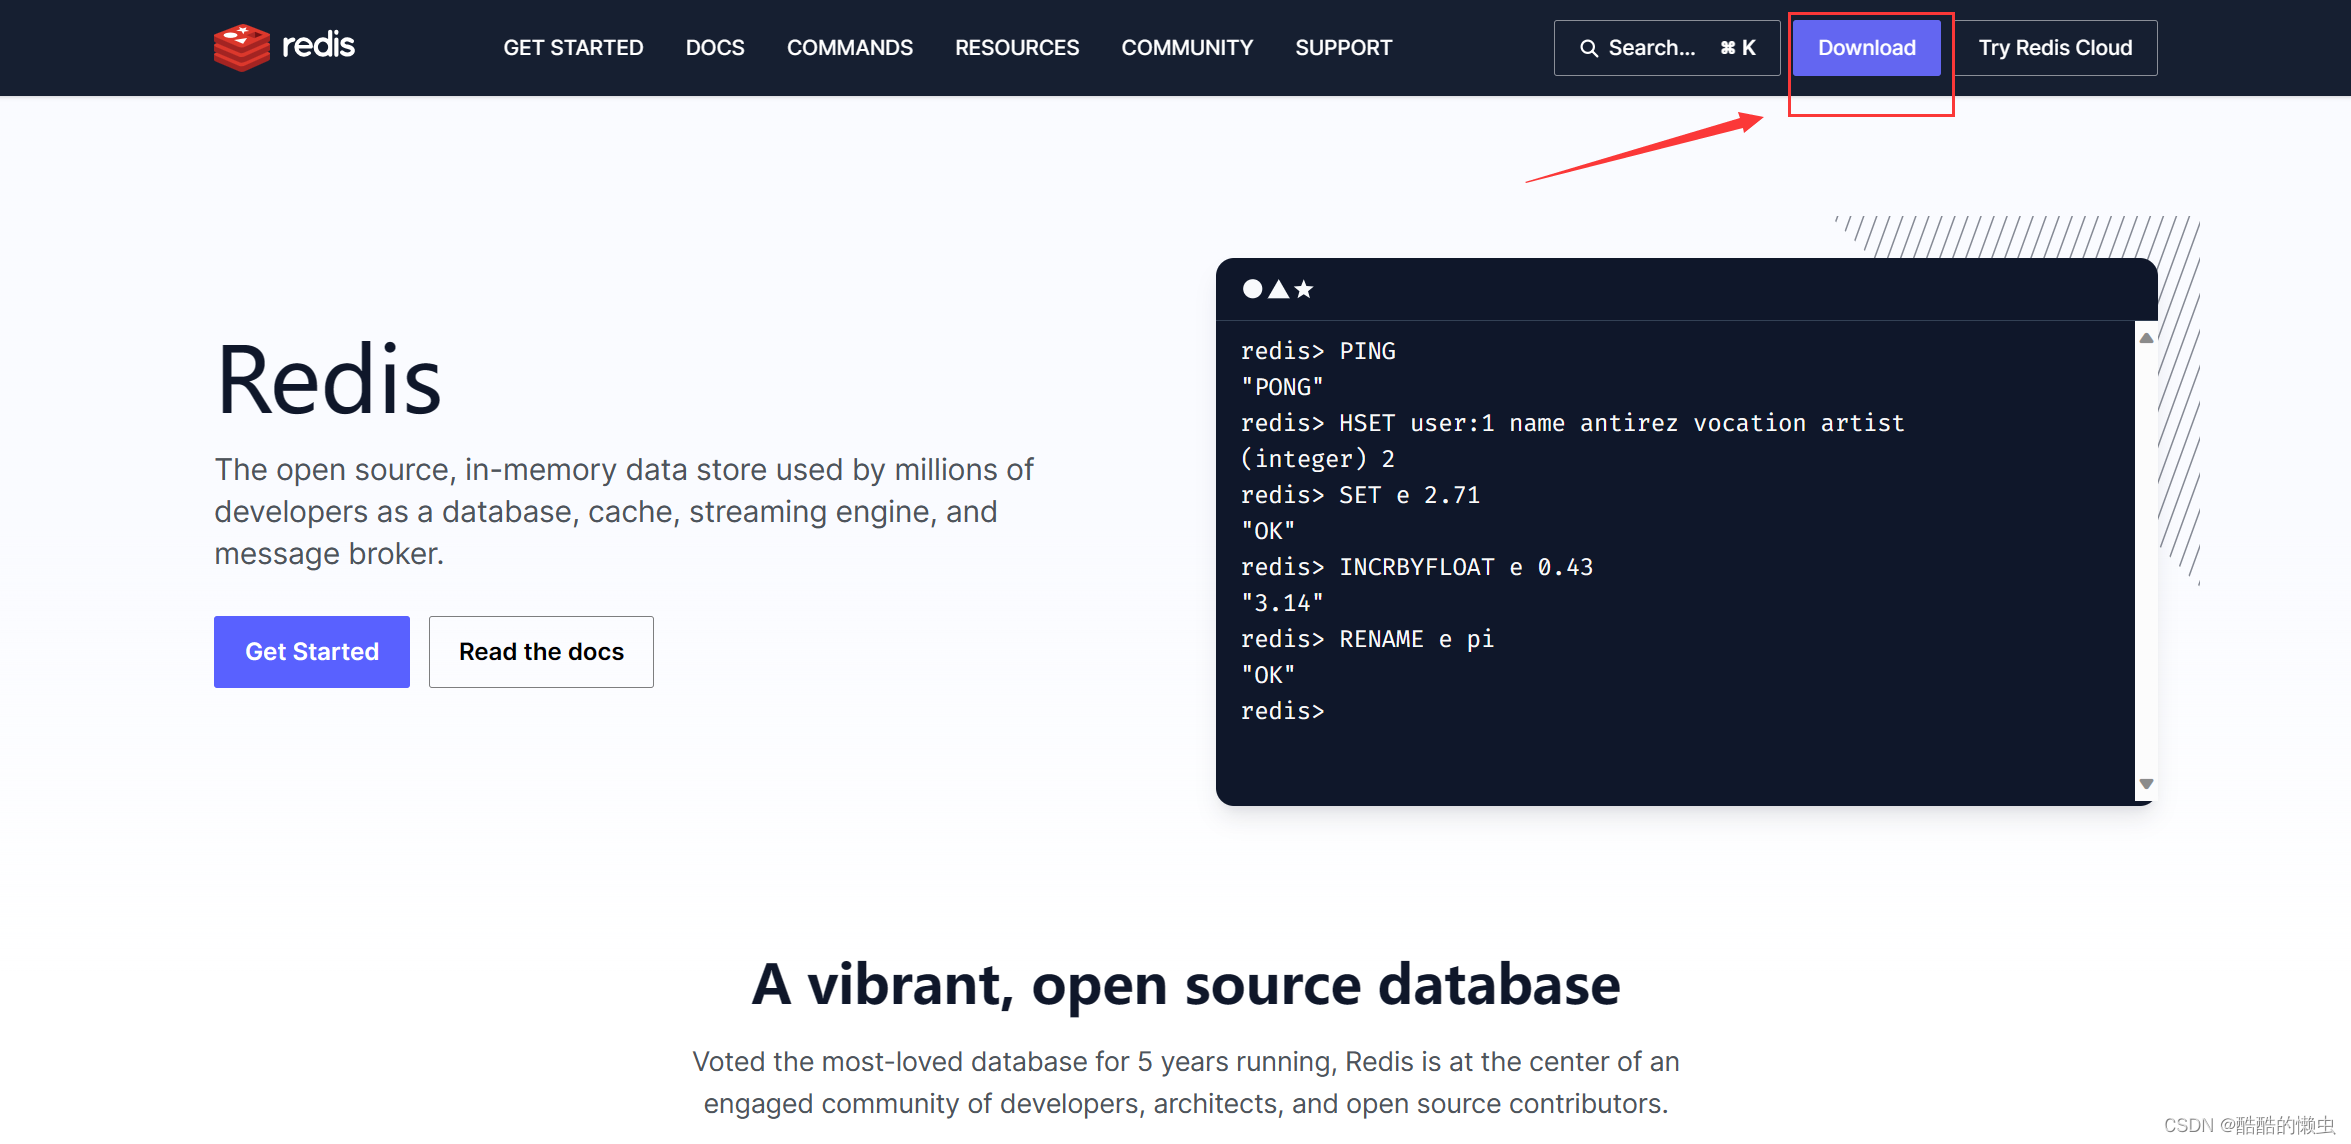This screenshot has height=1144, width=2351.
Task: Click Try Redis Cloud button
Action: coord(2055,48)
